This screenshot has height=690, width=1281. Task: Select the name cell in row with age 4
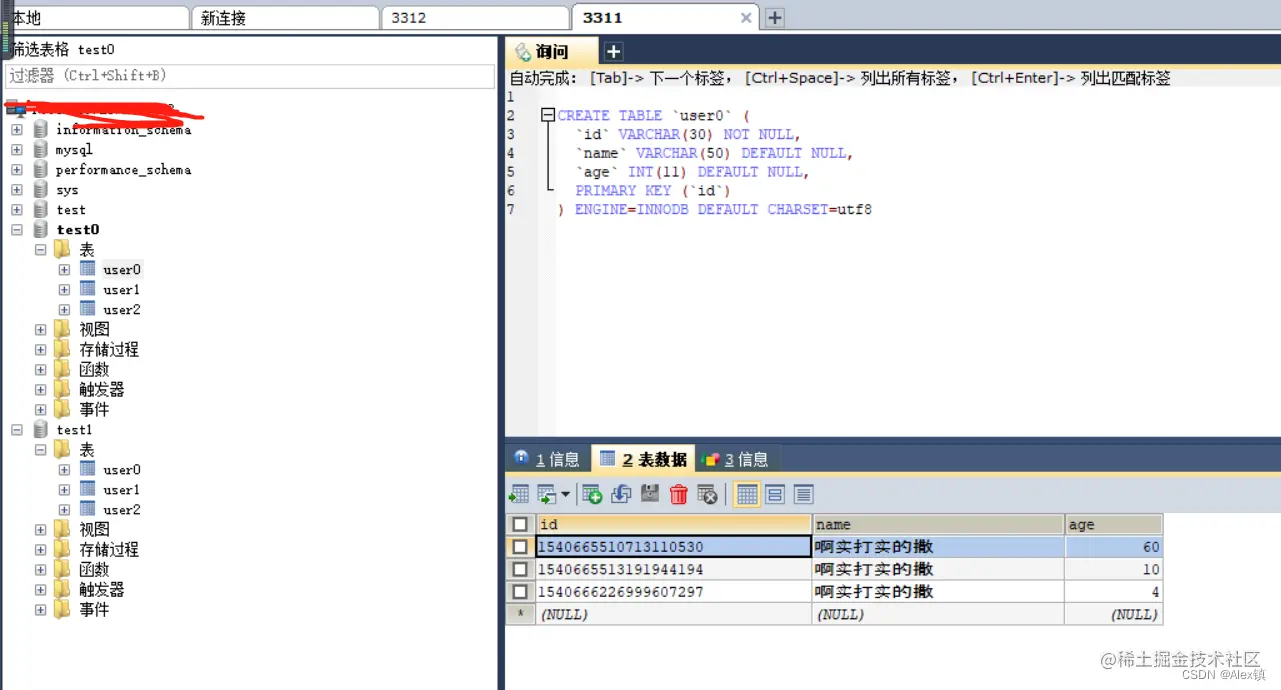click(x=939, y=592)
